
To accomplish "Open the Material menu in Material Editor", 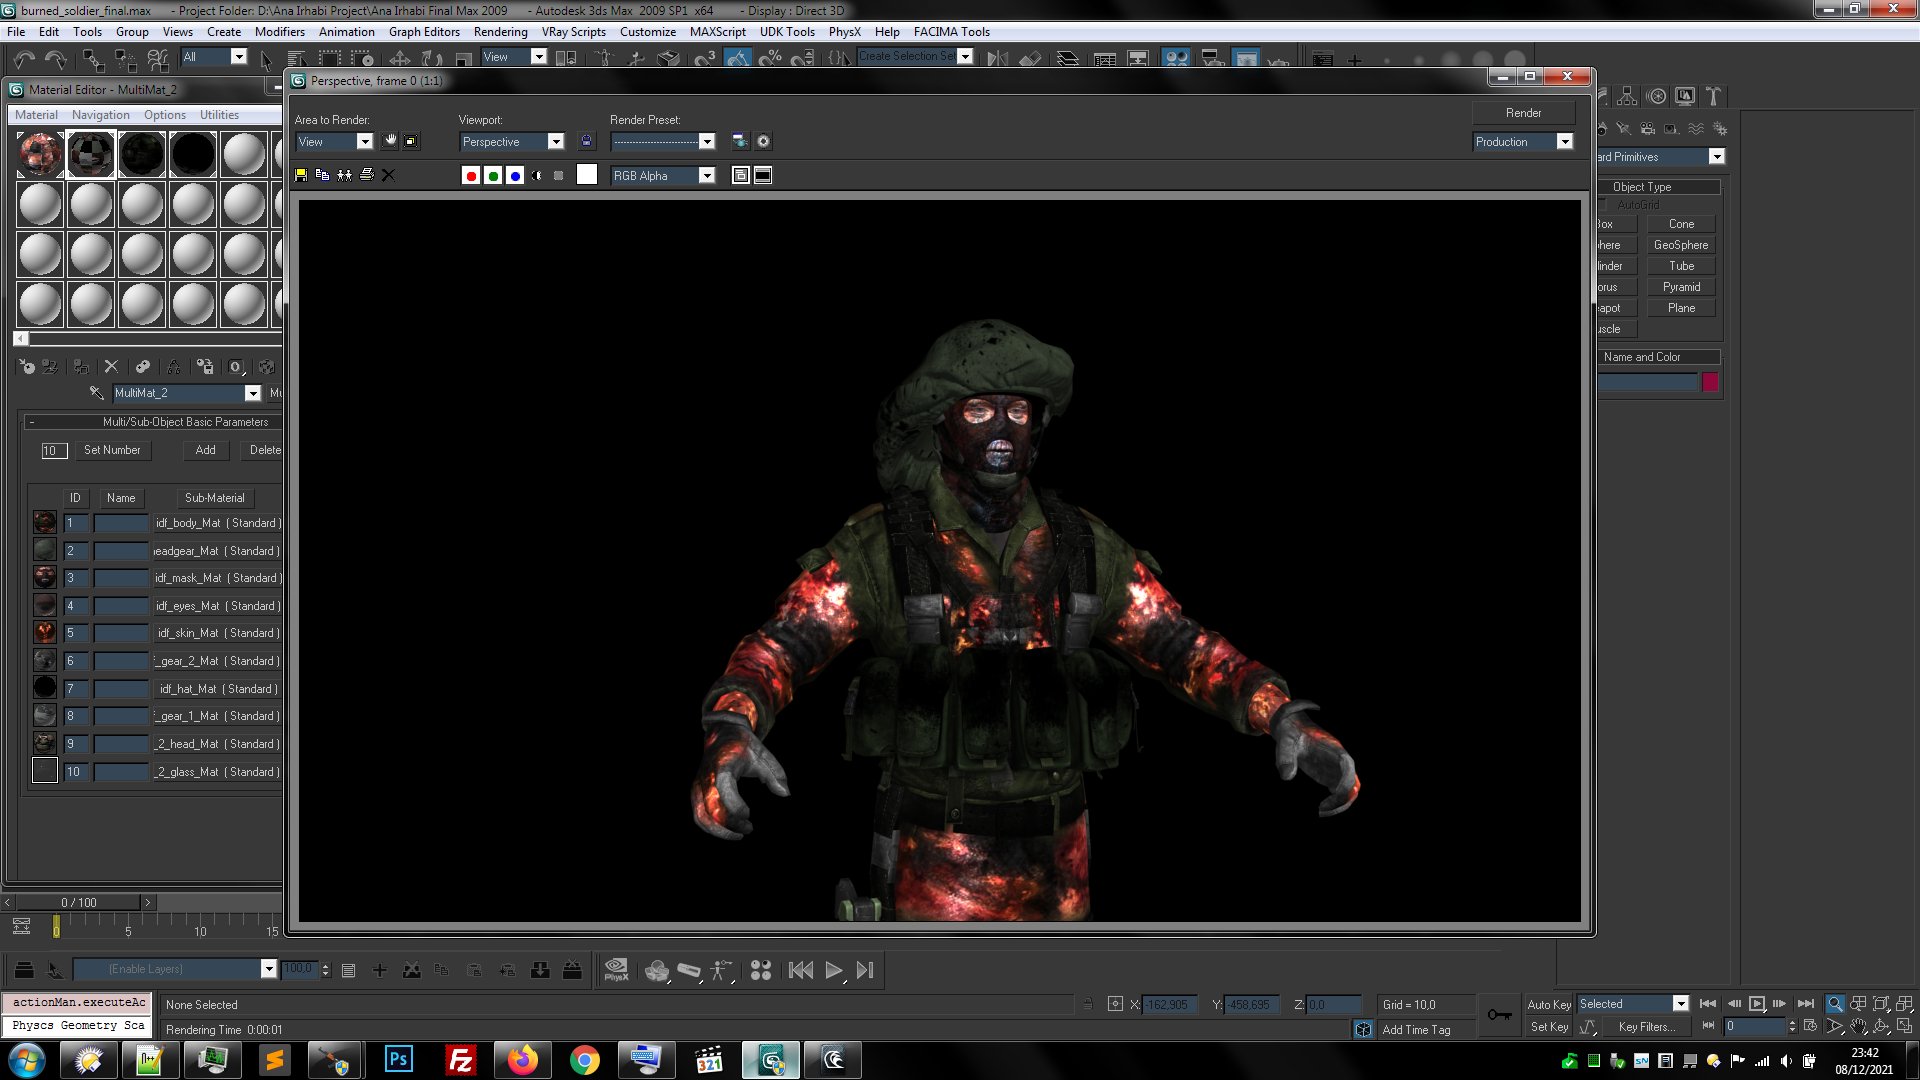I will coord(36,115).
